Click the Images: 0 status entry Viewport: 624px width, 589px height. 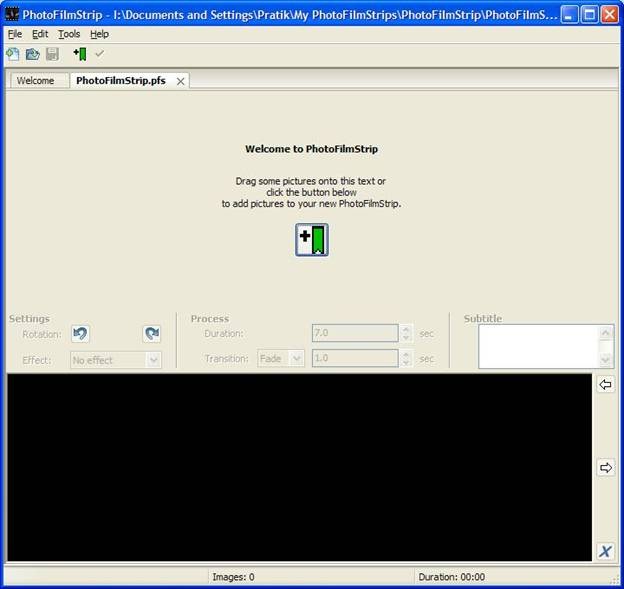[x=233, y=577]
